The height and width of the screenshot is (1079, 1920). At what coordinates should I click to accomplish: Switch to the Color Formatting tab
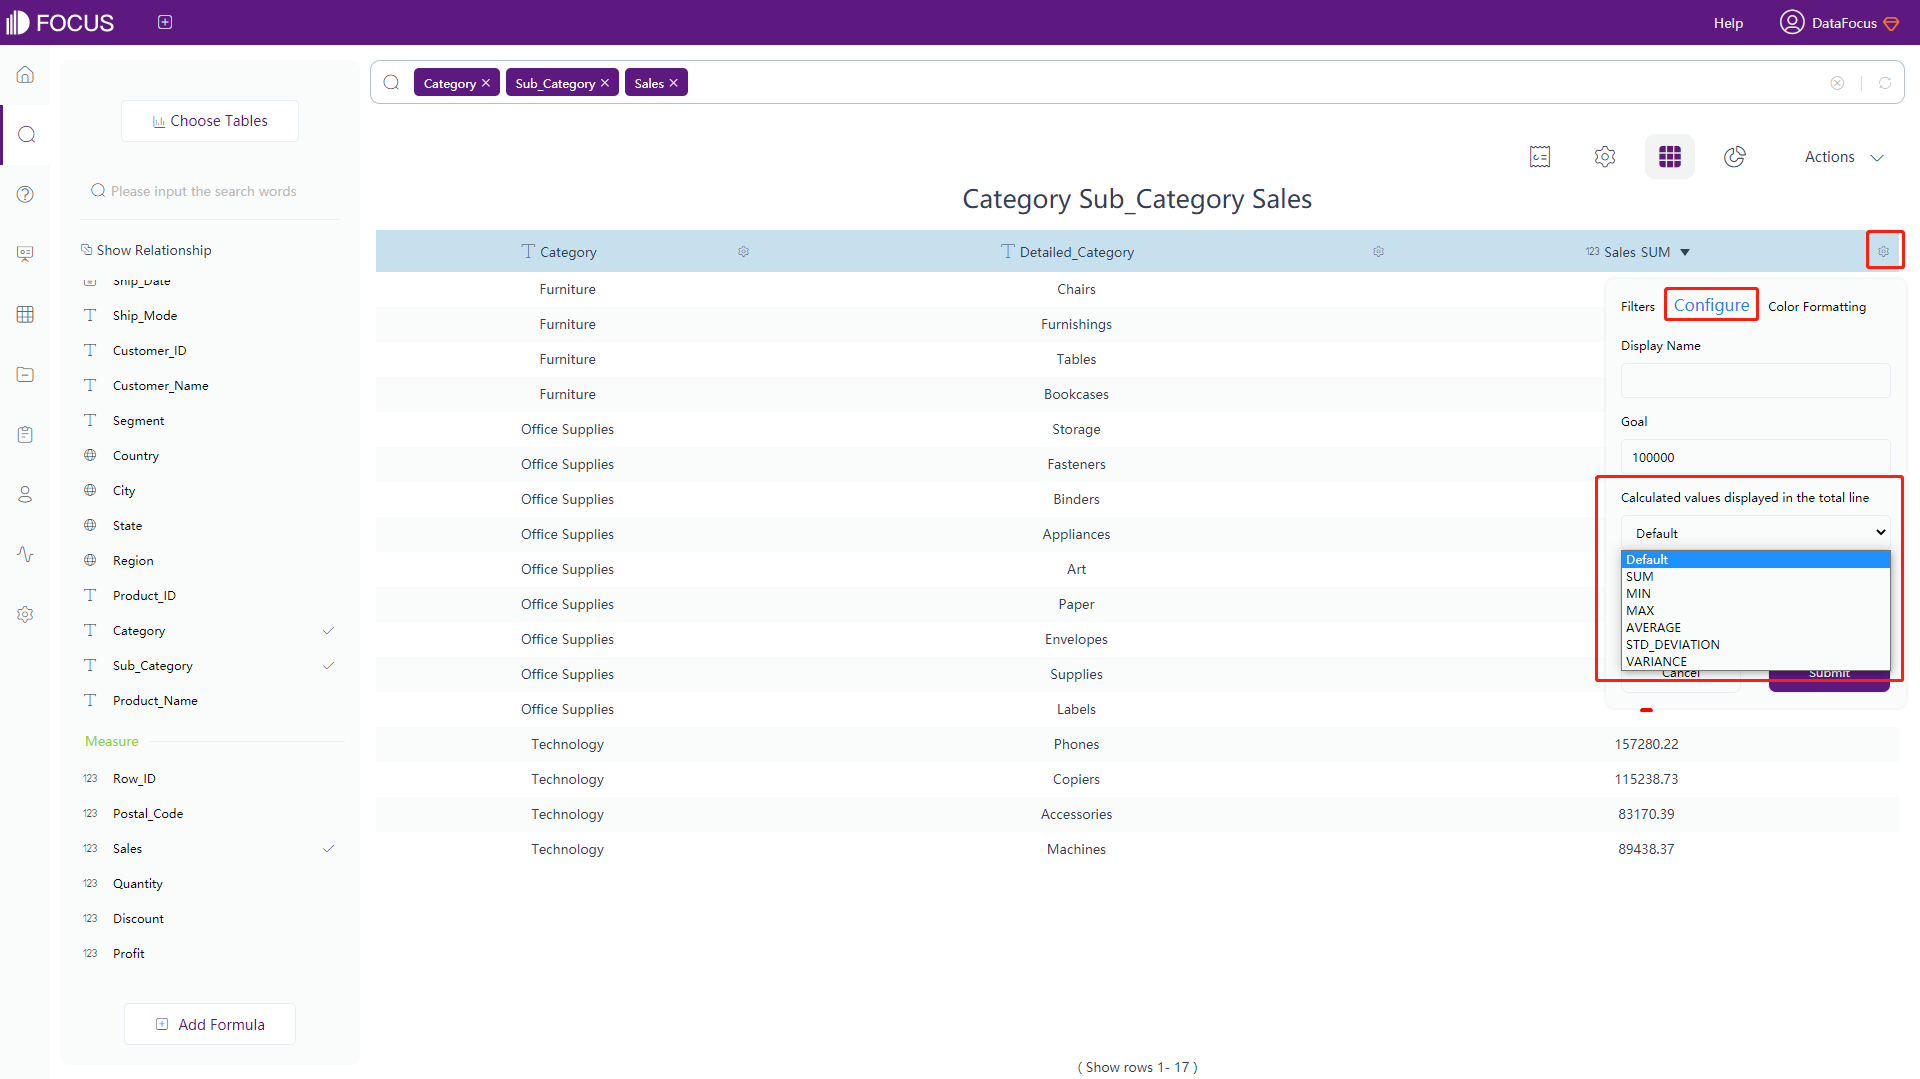pyautogui.click(x=1817, y=307)
